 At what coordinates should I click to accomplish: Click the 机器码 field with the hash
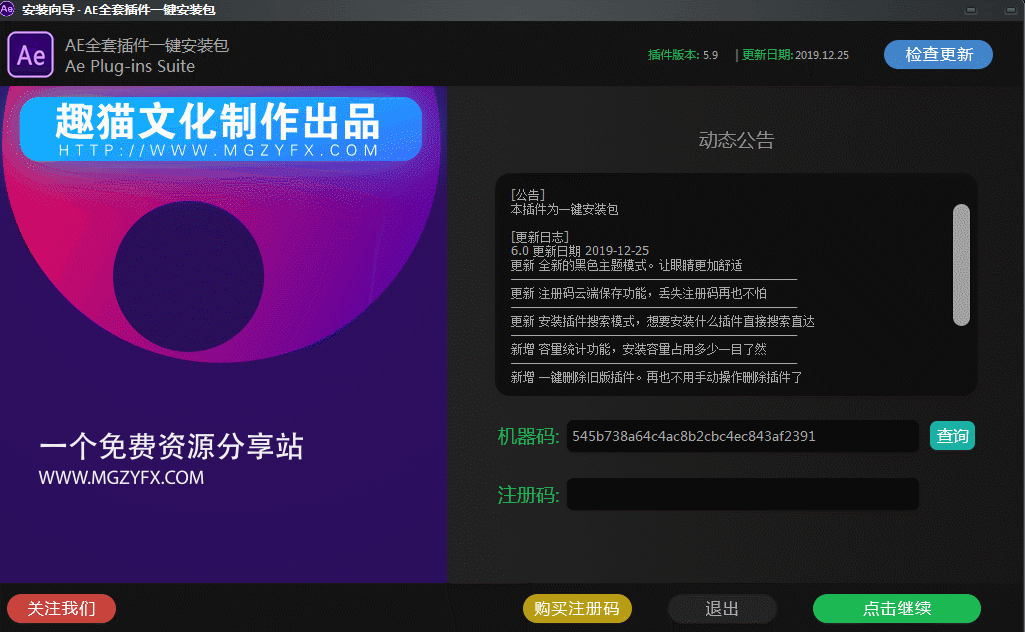click(x=742, y=436)
